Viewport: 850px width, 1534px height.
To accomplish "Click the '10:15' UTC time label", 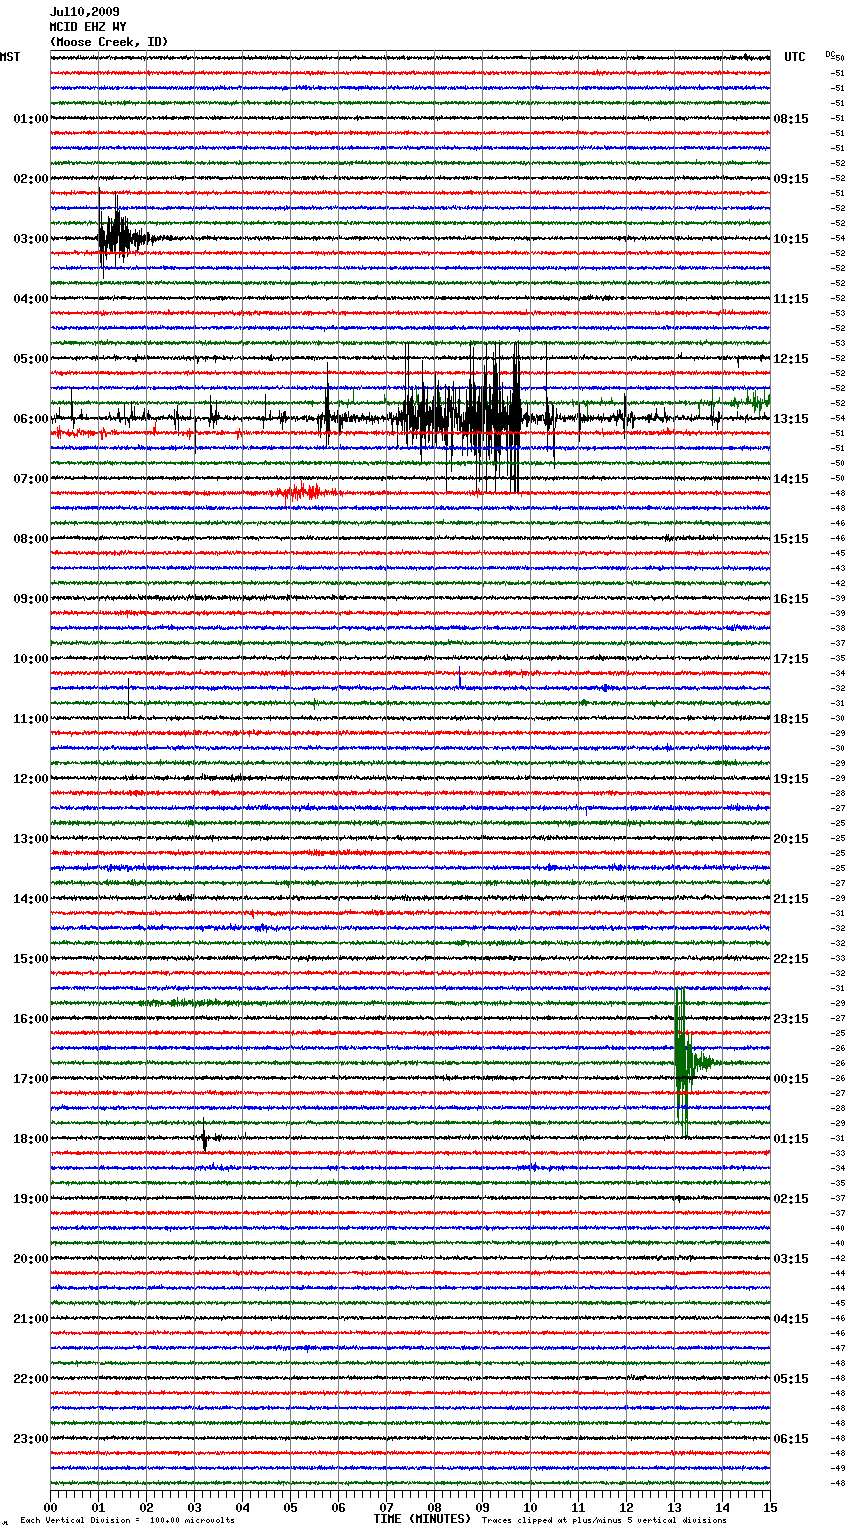I will pyautogui.click(x=791, y=239).
